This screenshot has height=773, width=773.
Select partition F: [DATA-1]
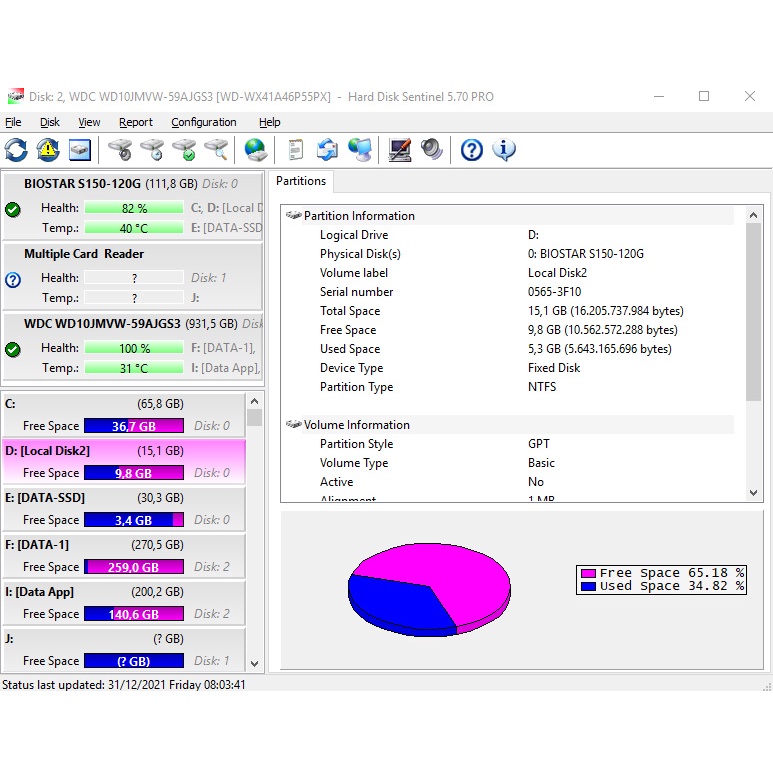click(124, 556)
